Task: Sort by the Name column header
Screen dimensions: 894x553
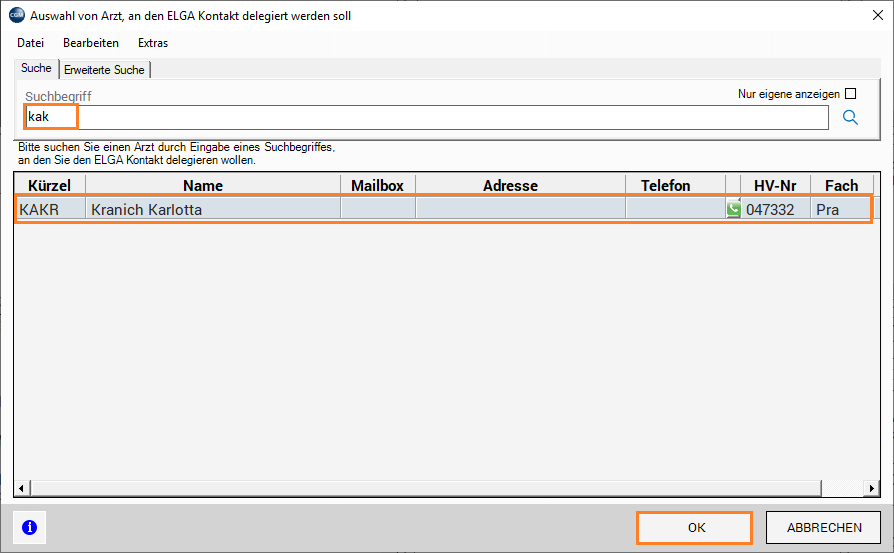Action: point(203,185)
